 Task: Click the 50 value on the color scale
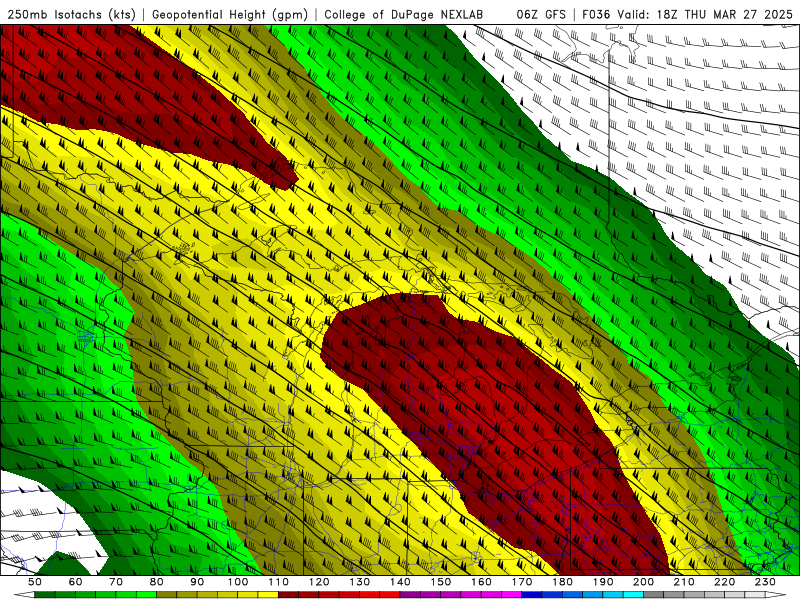tap(35, 582)
